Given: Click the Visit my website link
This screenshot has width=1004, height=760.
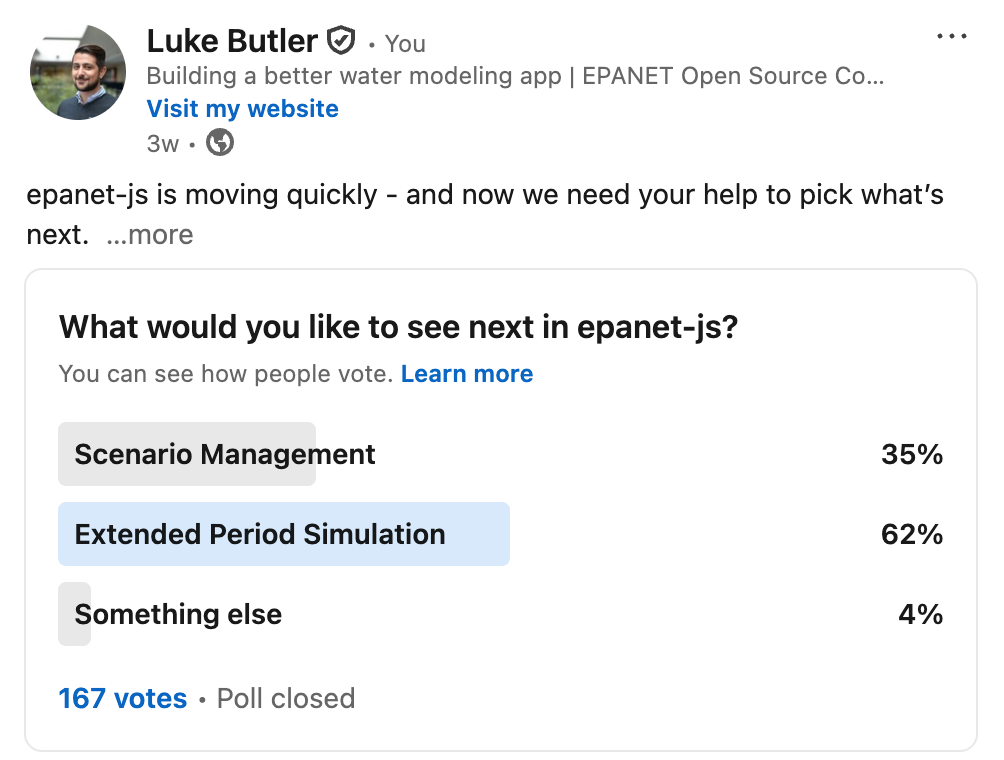Looking at the screenshot, I should pyautogui.click(x=242, y=108).
